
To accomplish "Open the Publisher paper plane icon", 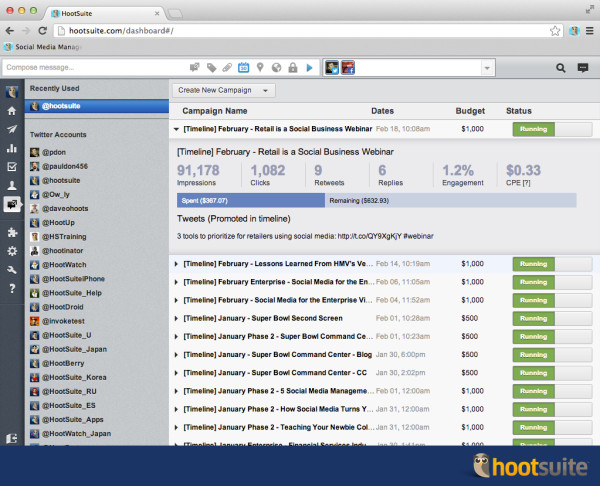I will [x=12, y=129].
